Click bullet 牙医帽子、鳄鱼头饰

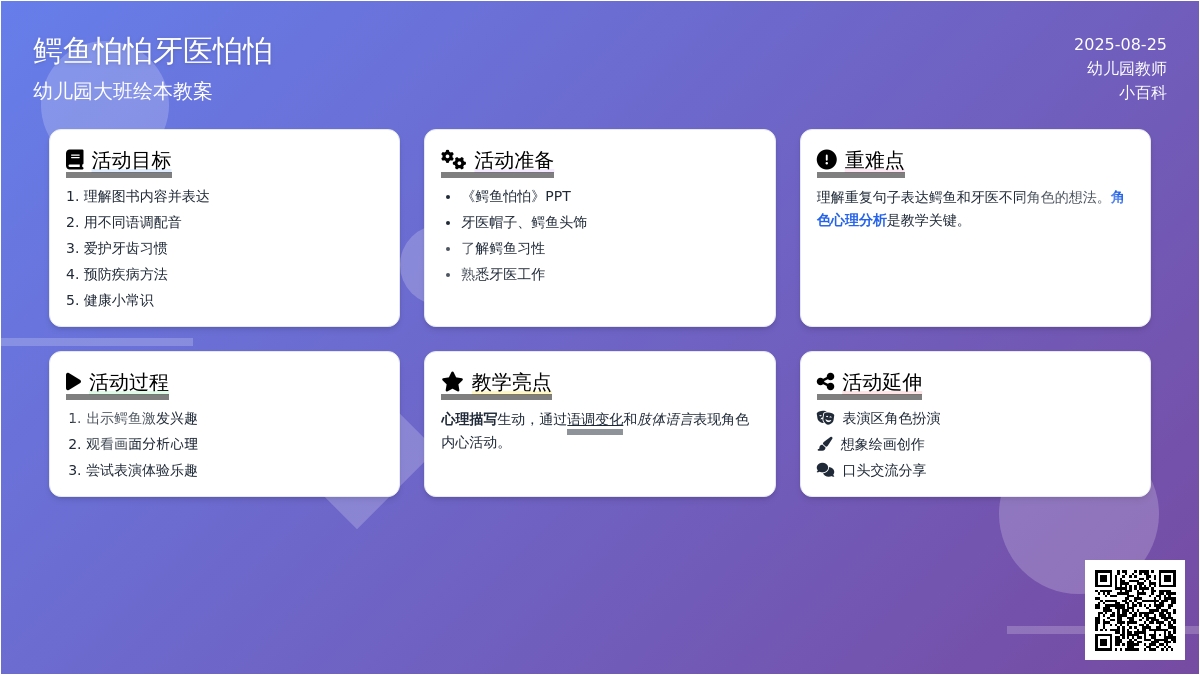(x=524, y=222)
